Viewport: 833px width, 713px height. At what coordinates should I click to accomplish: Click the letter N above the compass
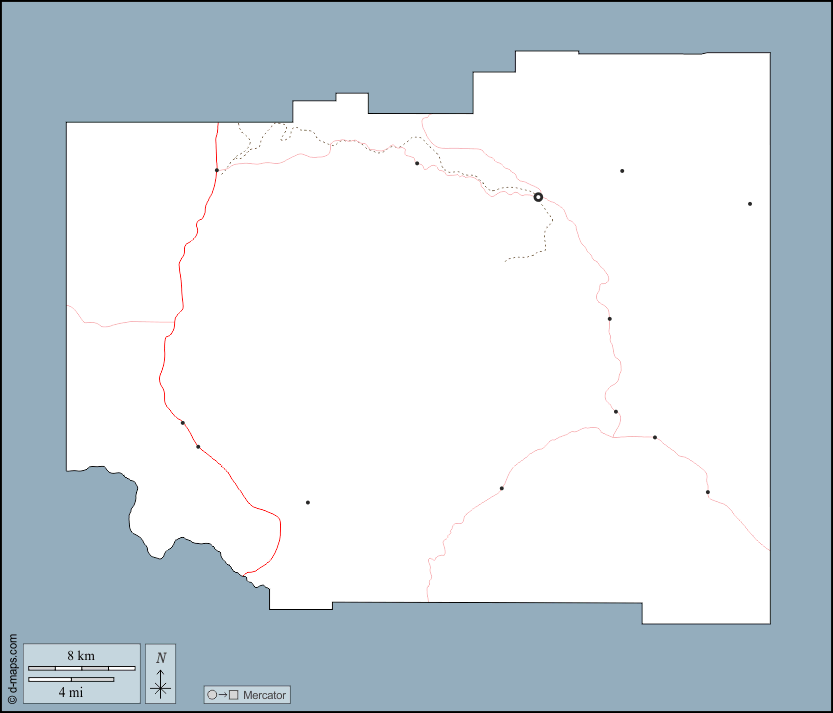[x=160, y=658]
